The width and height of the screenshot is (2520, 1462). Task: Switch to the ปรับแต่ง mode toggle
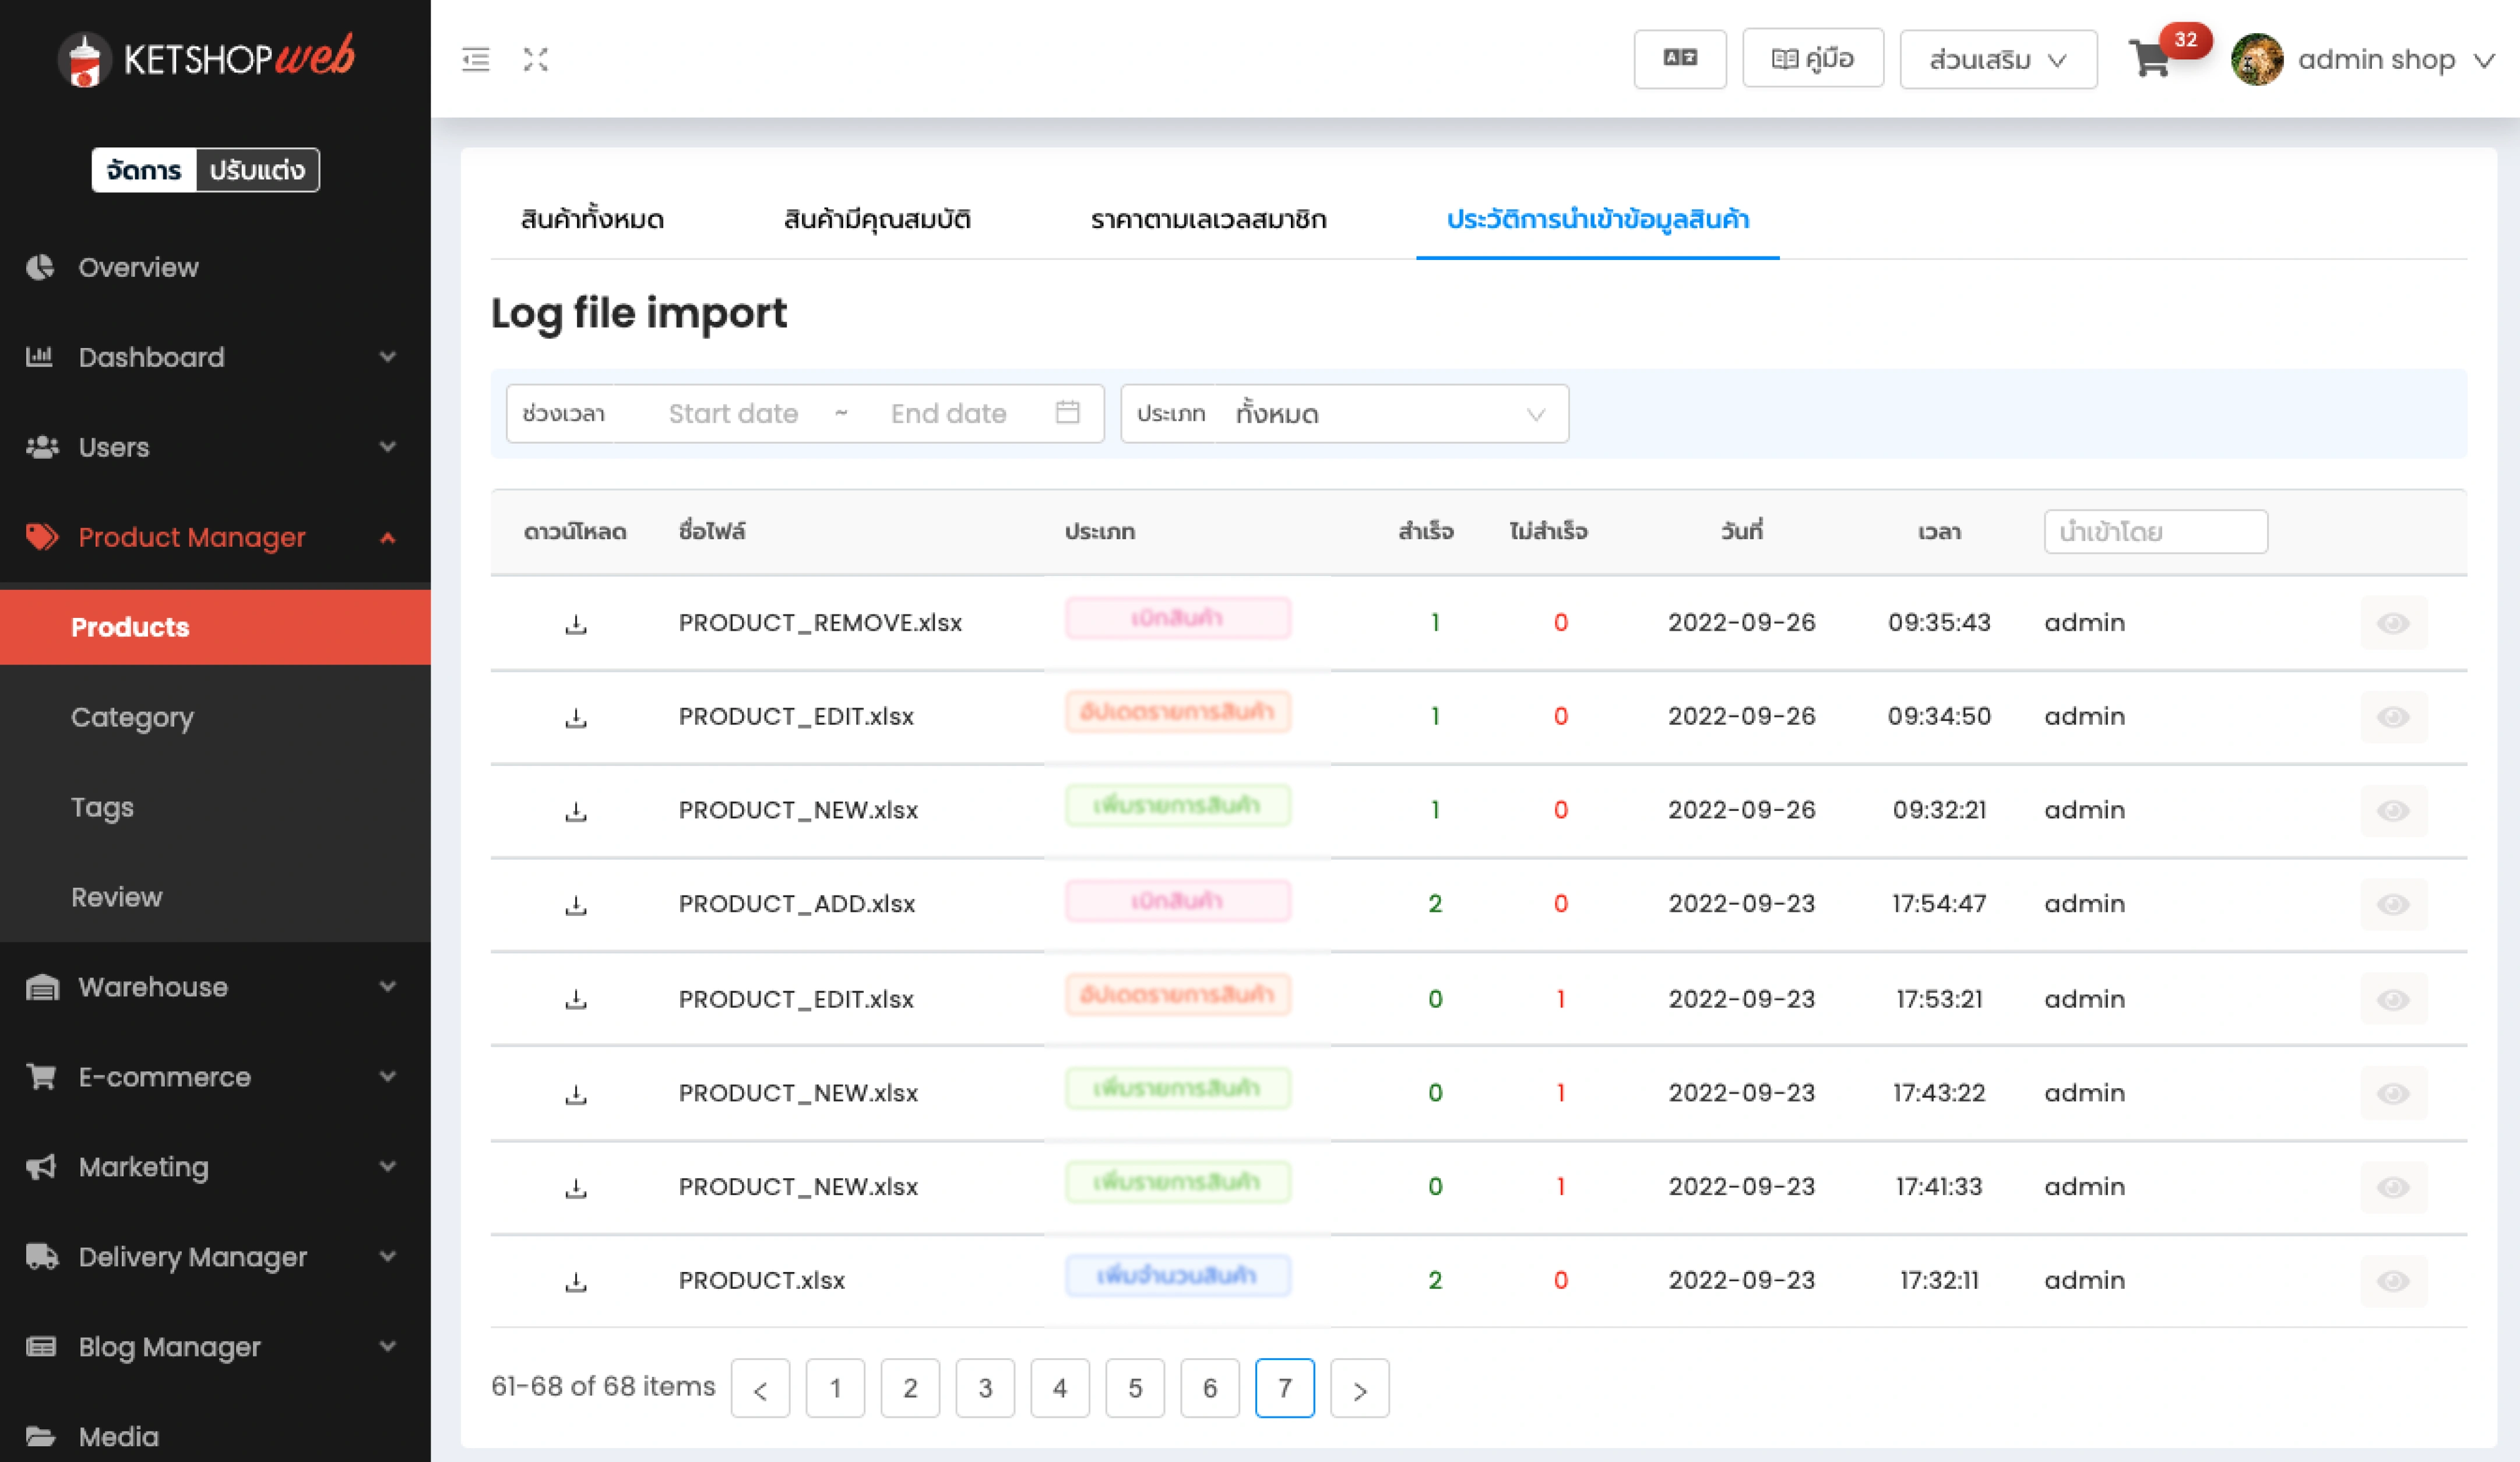click(x=257, y=170)
